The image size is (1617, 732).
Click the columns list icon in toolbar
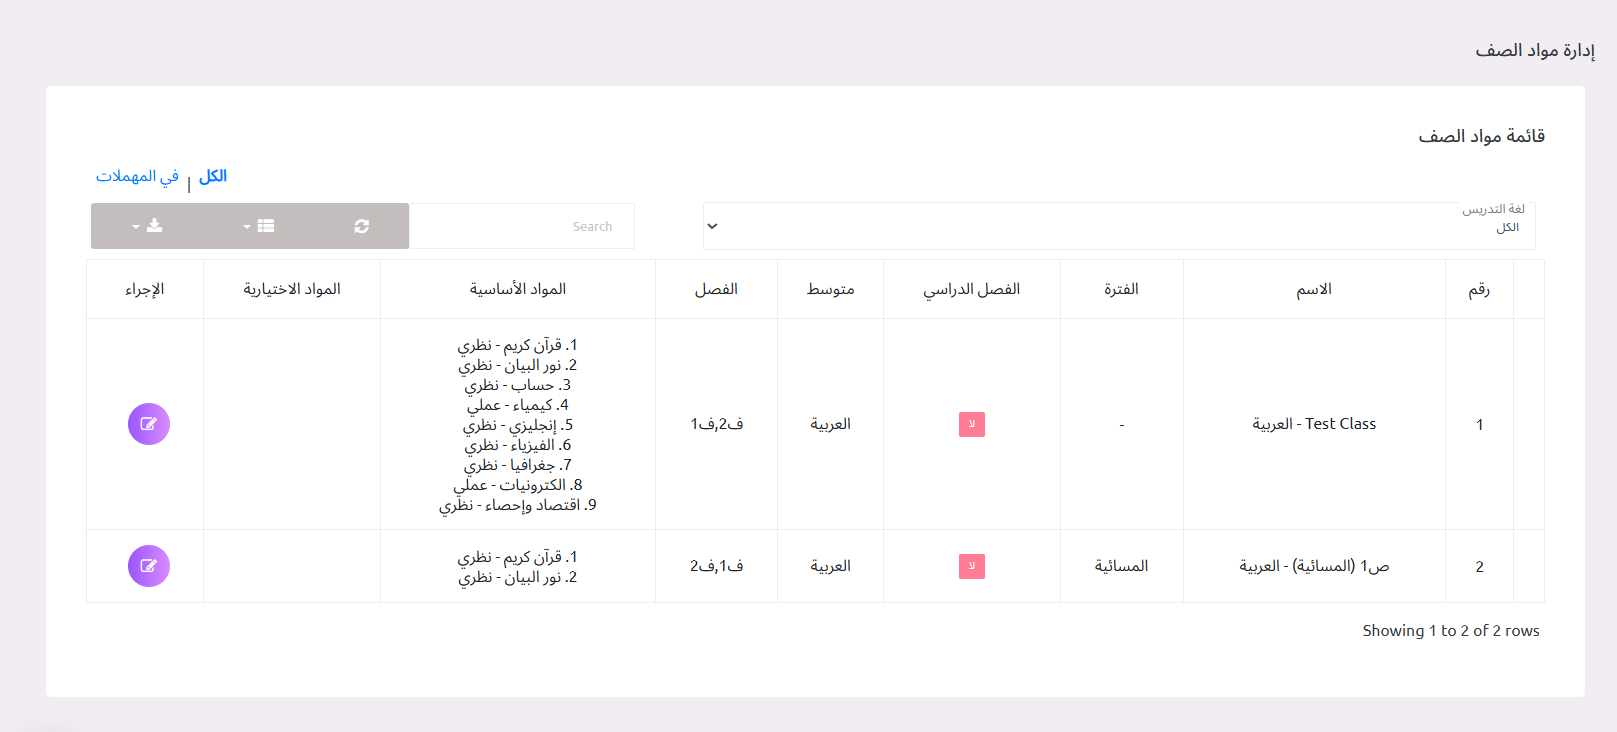point(266,226)
